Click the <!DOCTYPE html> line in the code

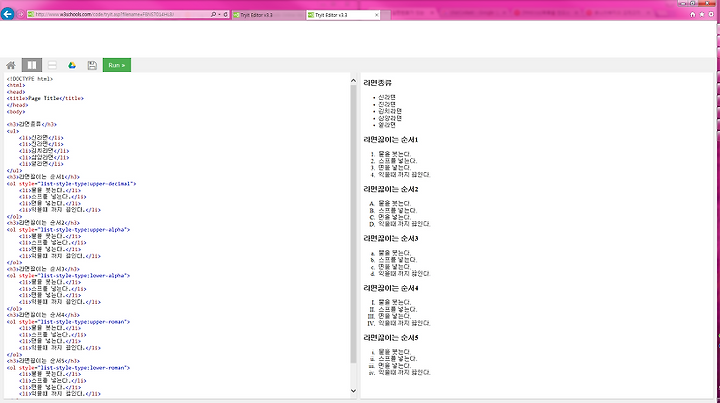point(30,79)
